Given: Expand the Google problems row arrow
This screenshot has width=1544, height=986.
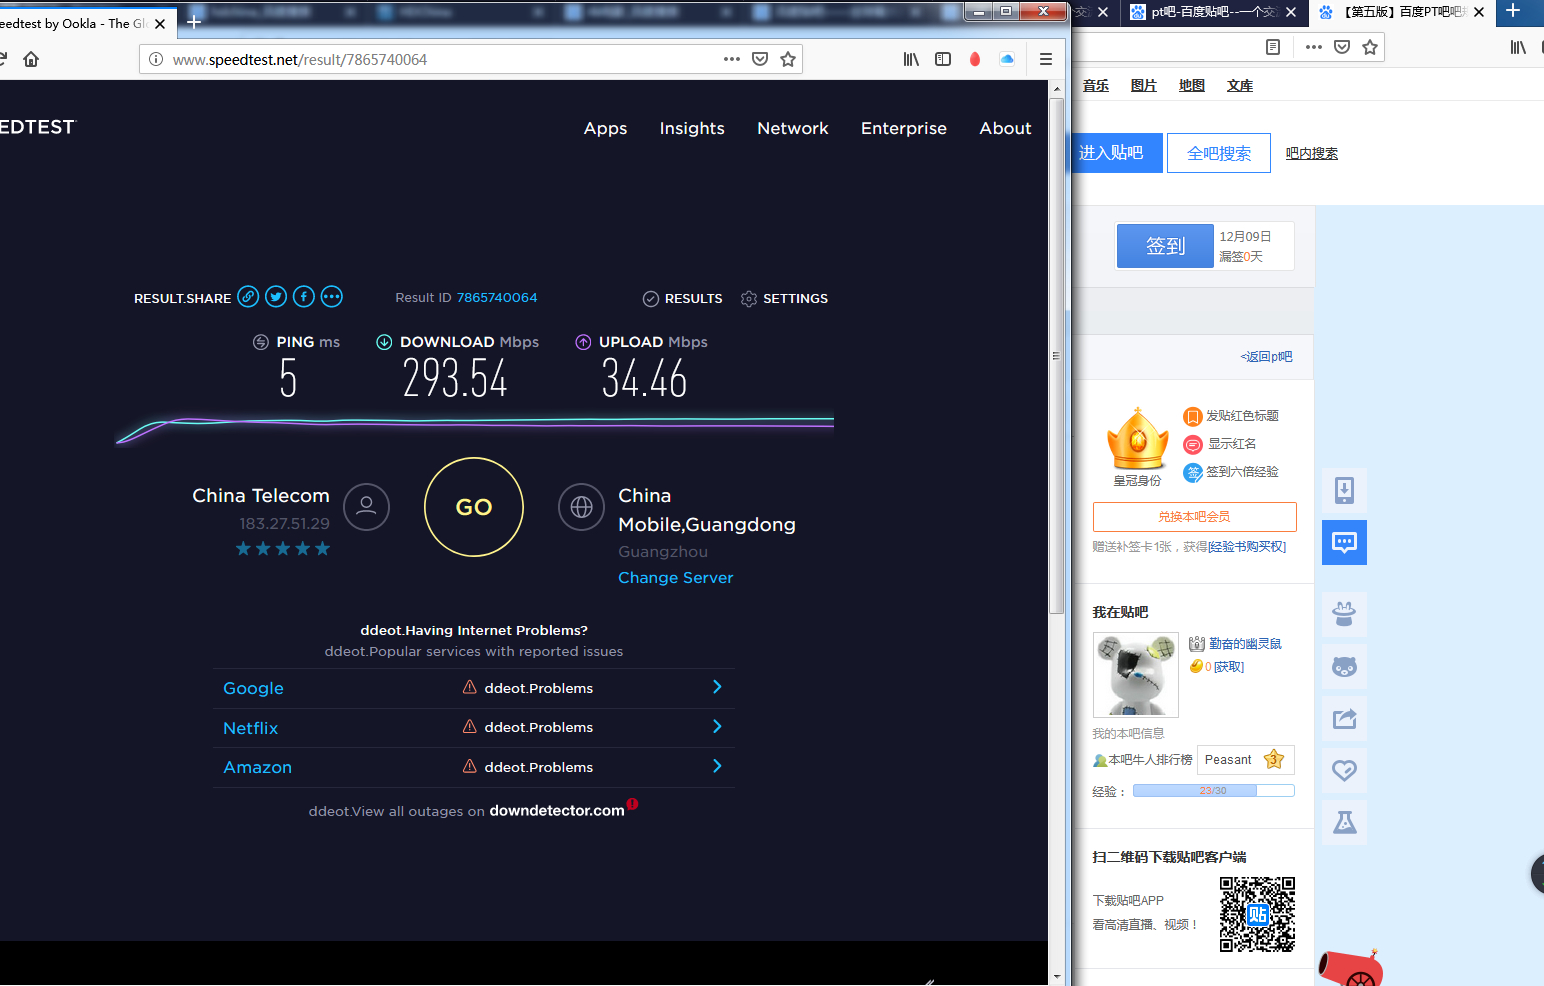Looking at the screenshot, I should [x=717, y=687].
